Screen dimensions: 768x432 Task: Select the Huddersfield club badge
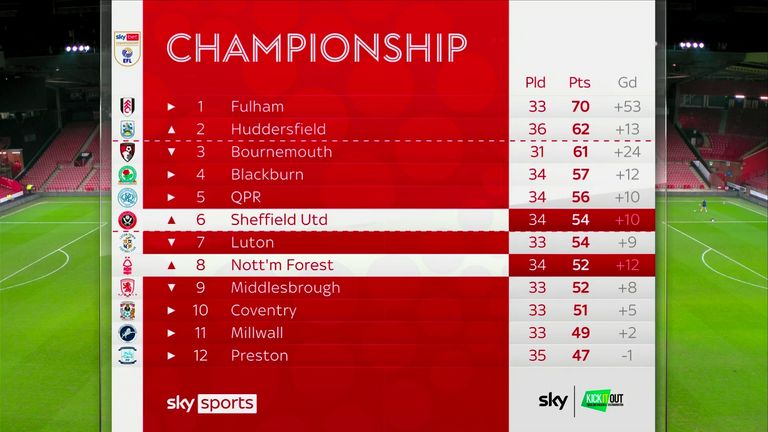[127, 129]
